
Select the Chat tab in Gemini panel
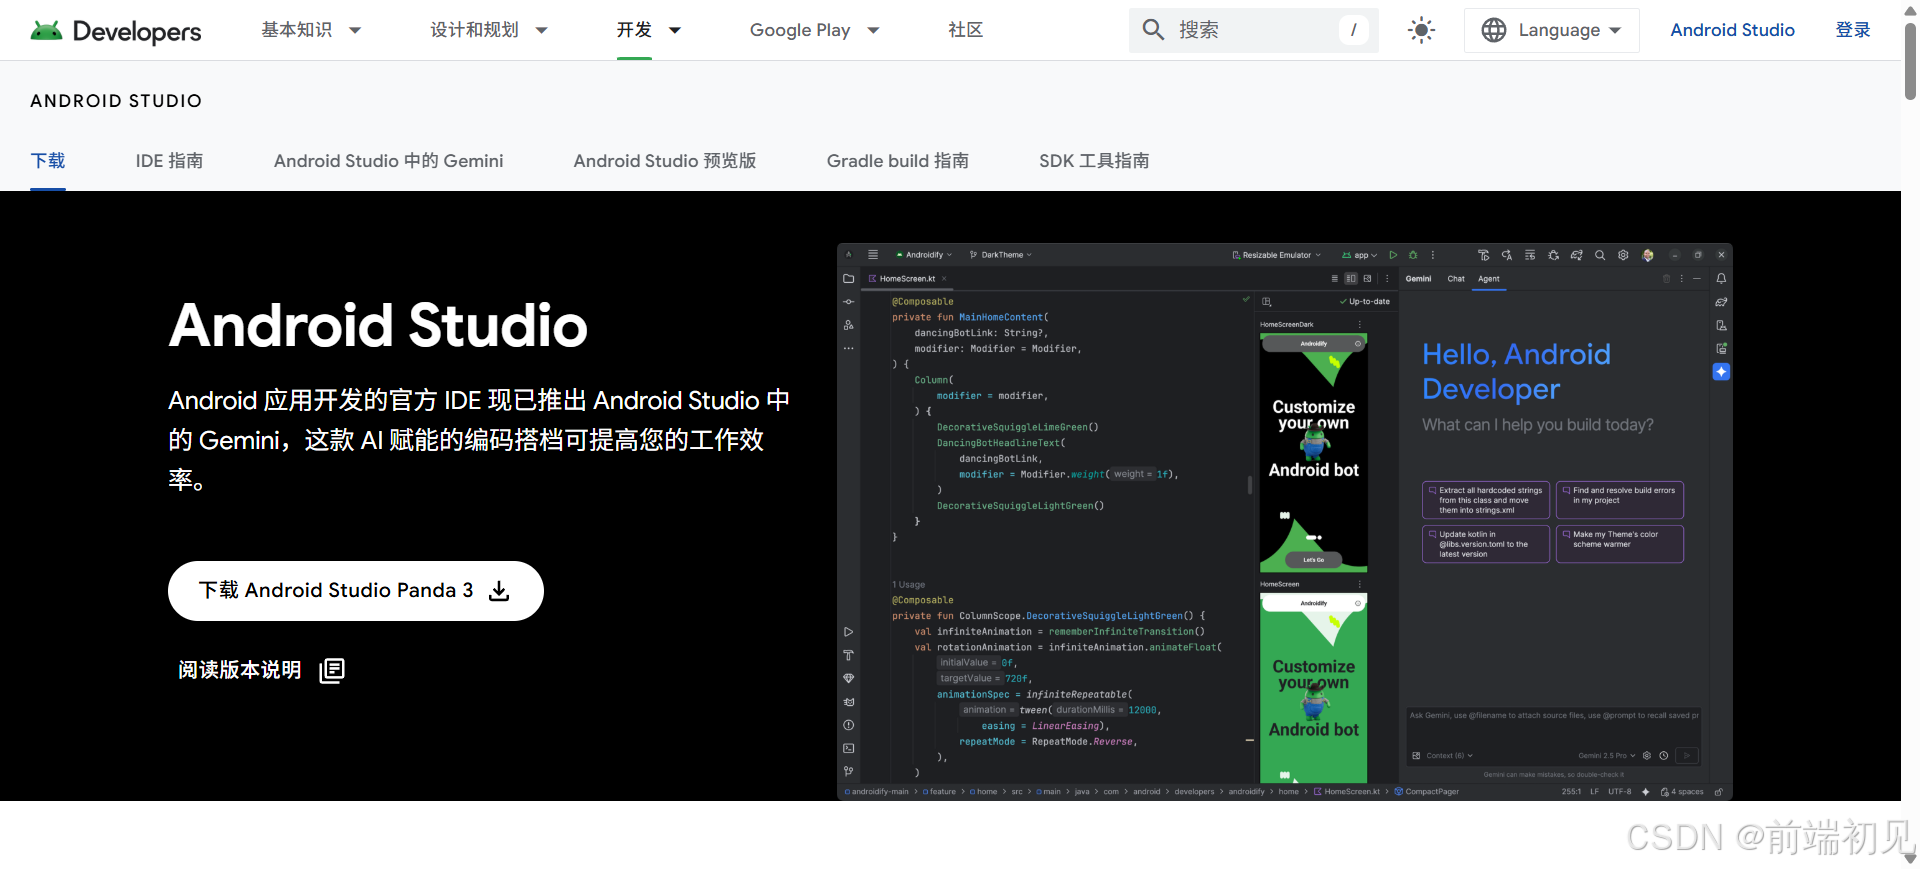pyautogui.click(x=1456, y=279)
